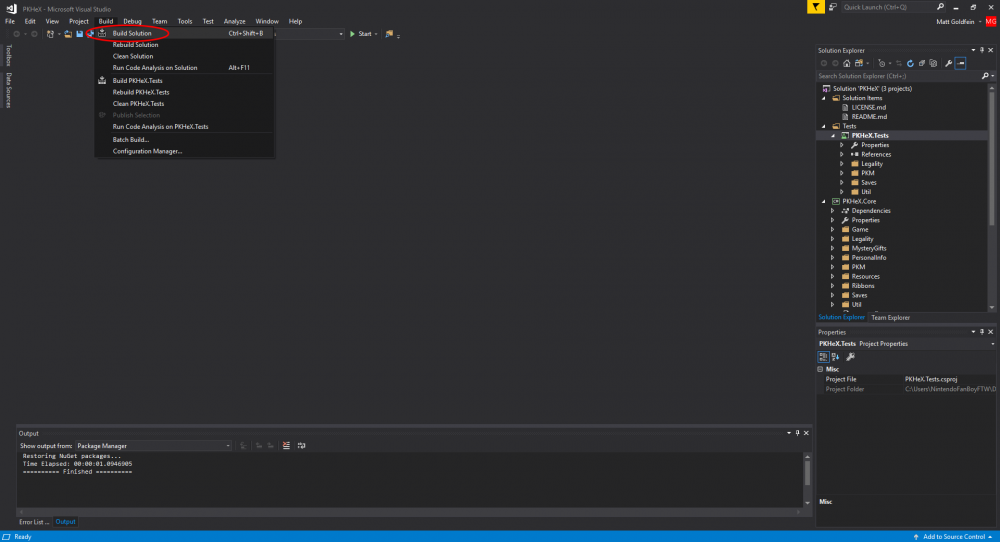Open Properties wrench icon in Solution Explorer toolbar
This screenshot has width=1000, height=542.
948,63
